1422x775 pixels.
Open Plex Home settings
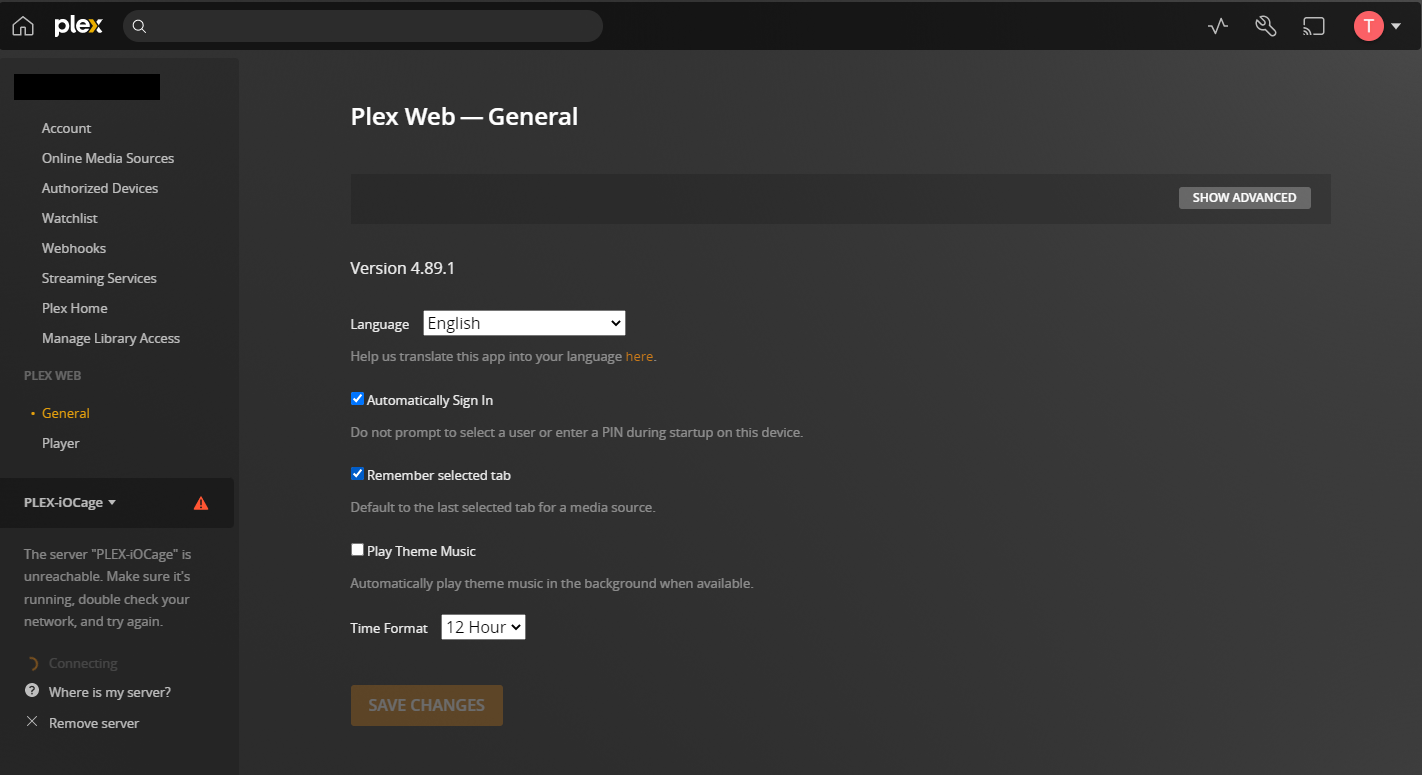75,308
